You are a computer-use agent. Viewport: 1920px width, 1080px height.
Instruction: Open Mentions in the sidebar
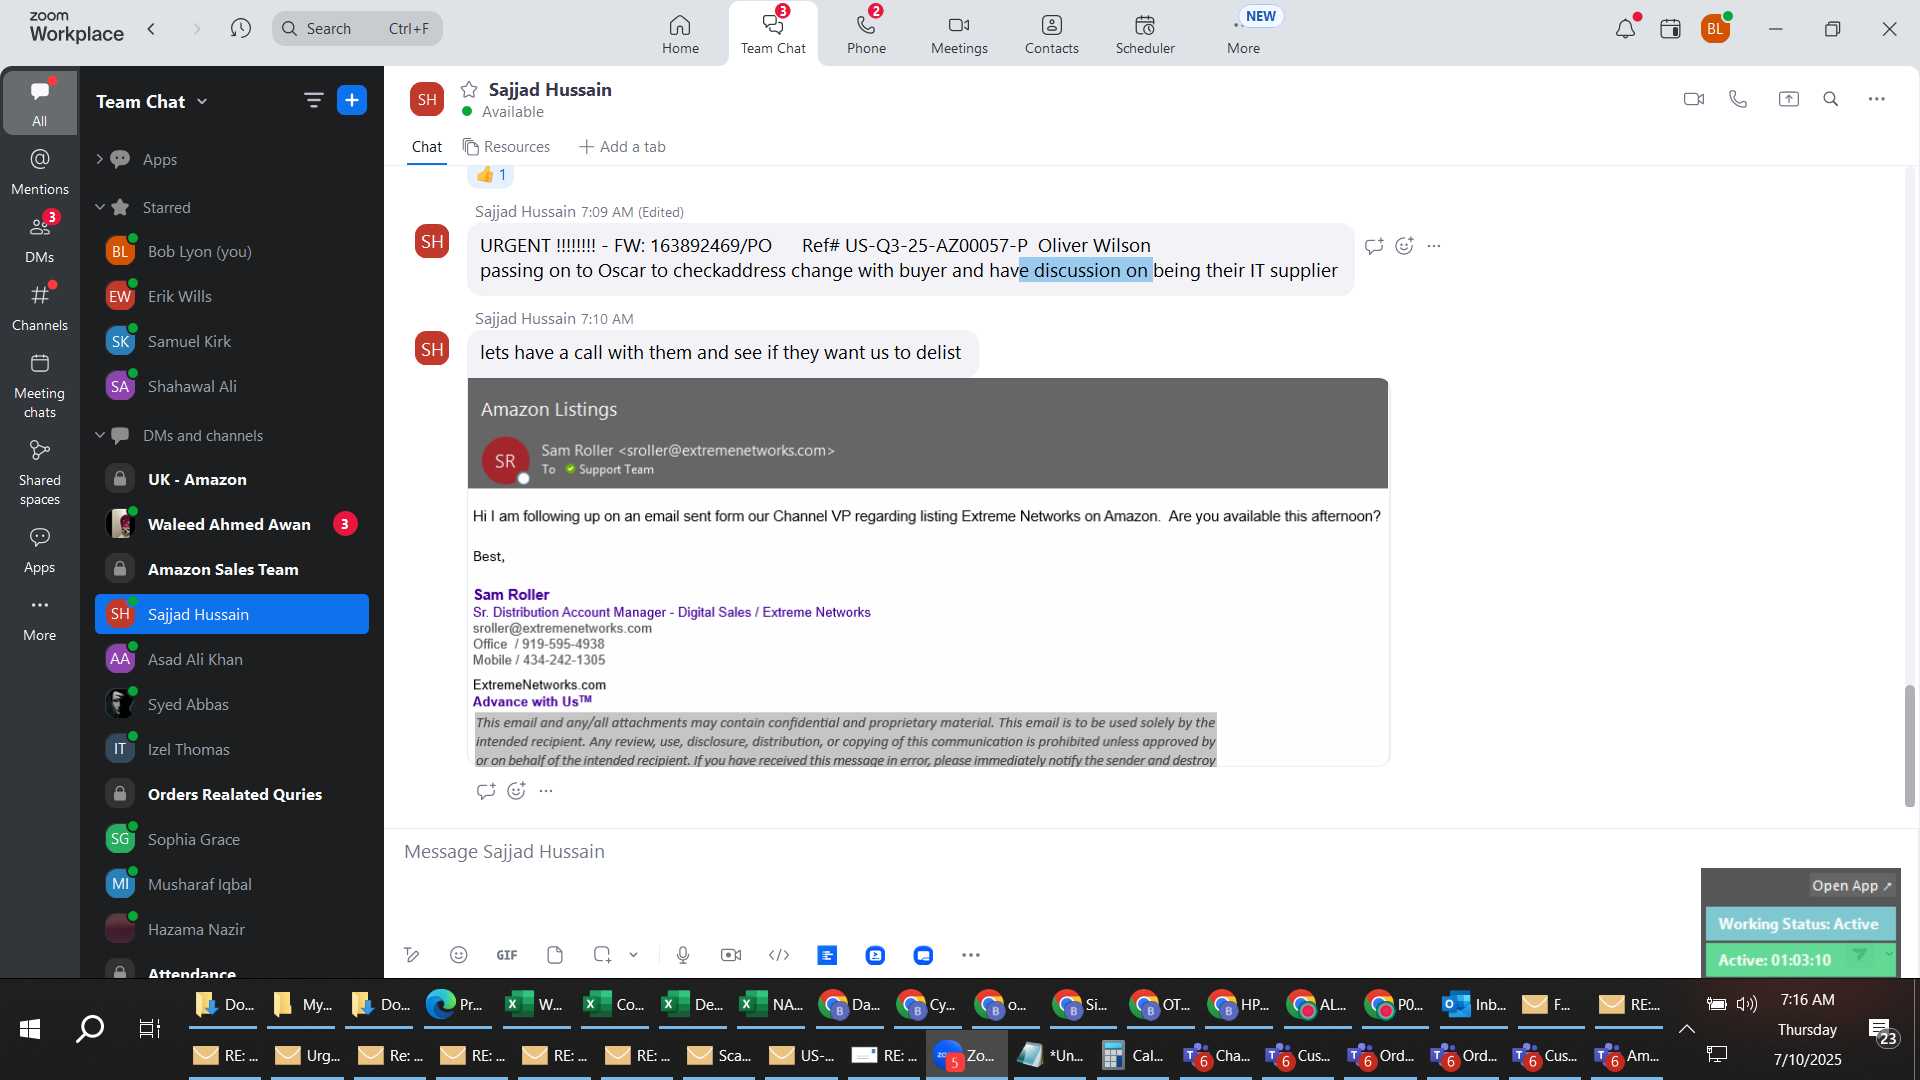tap(39, 171)
